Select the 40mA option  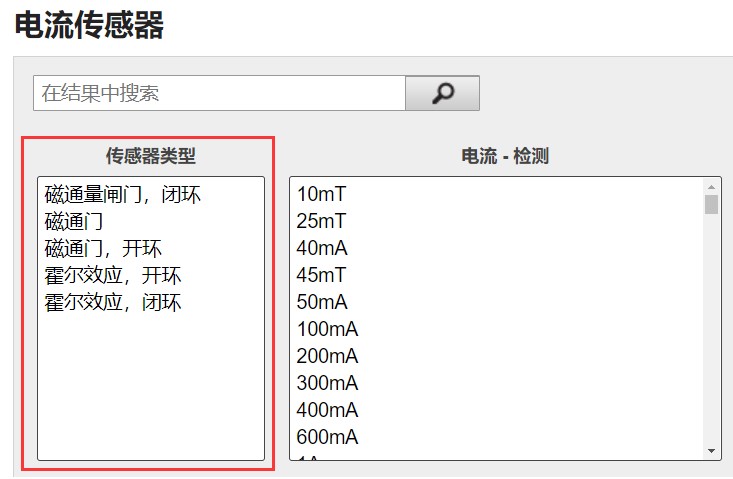[x=322, y=248]
